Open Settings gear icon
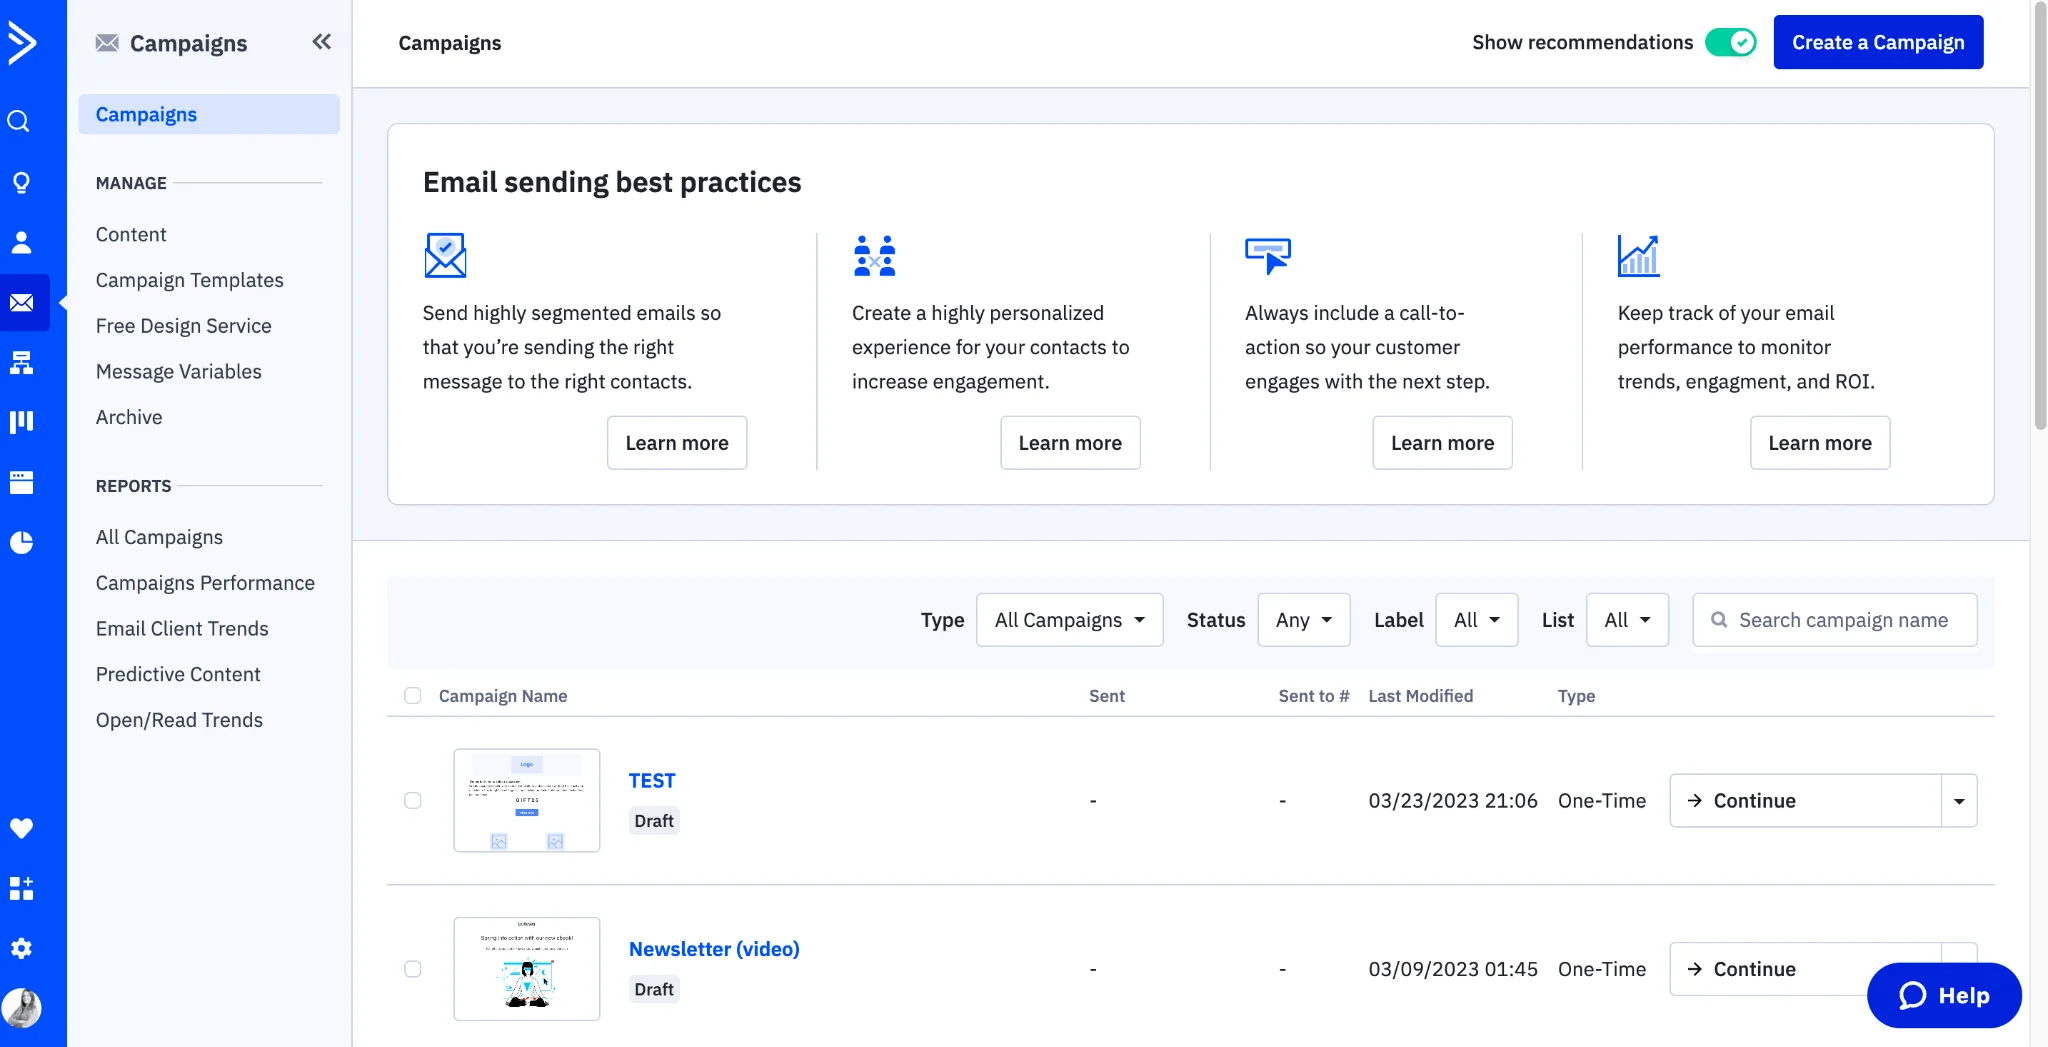Viewport: 2048px width, 1047px height. [21, 948]
